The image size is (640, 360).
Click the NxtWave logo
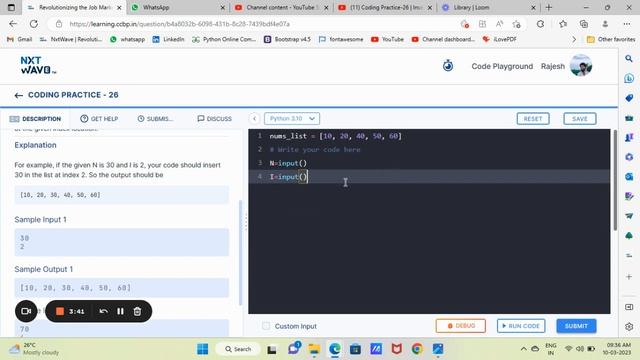click(x=38, y=65)
